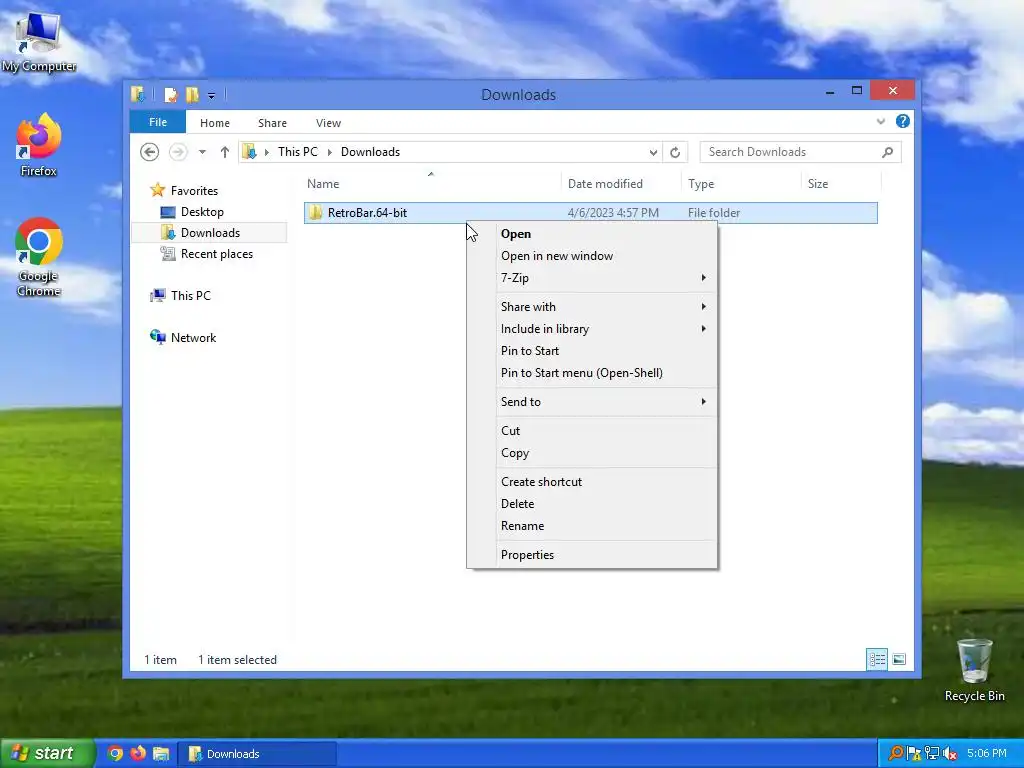1024x768 pixels.
Task: Select Network in navigation pane
Action: (193, 338)
